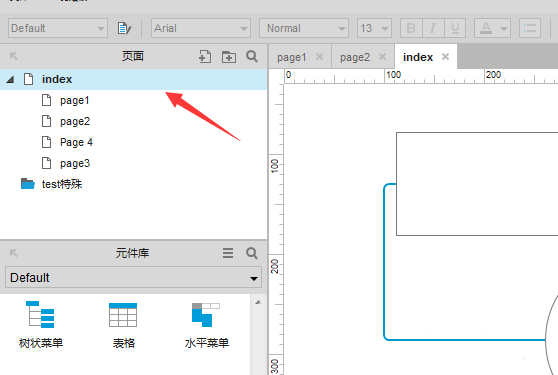Select page3 in the pages tree
This screenshot has width=558, height=375.
[75, 163]
